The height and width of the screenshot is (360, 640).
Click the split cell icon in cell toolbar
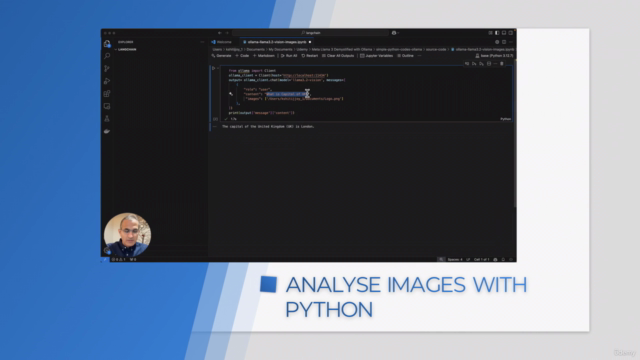pos(489,64)
